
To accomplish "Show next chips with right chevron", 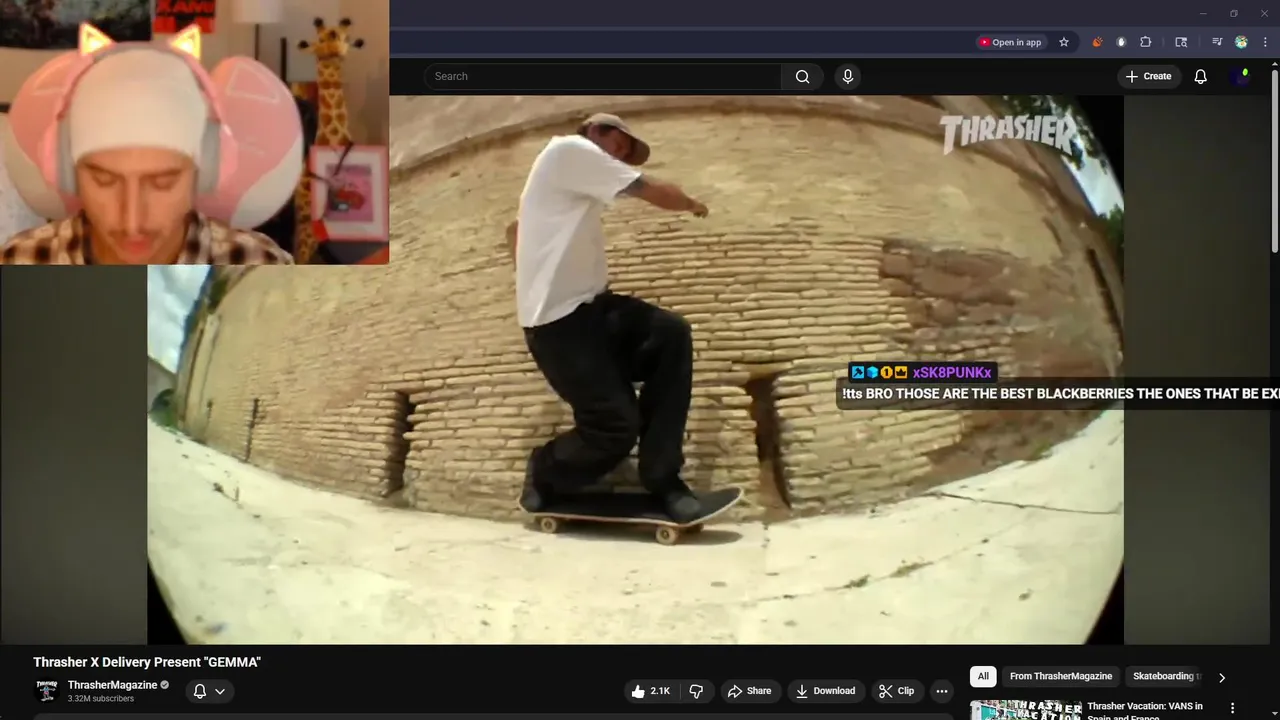I will pos(1221,678).
